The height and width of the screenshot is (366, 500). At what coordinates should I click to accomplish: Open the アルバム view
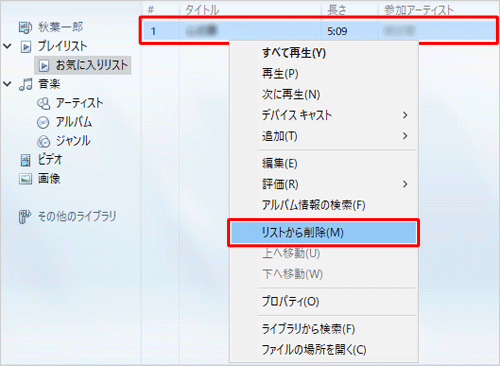[x=74, y=122]
